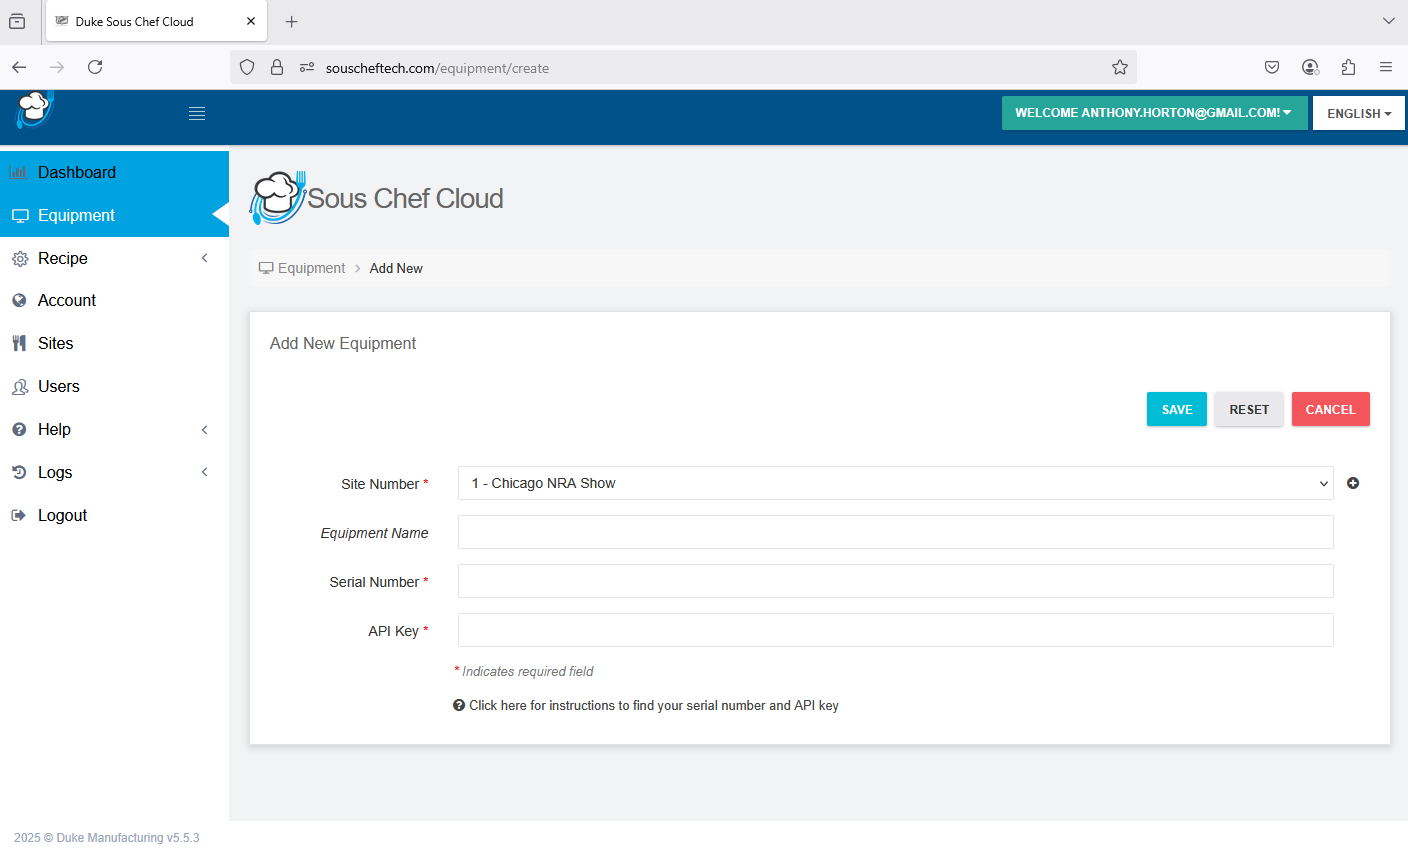Open instructions link for serial number
Screen dimensions: 1408x861
tap(654, 705)
